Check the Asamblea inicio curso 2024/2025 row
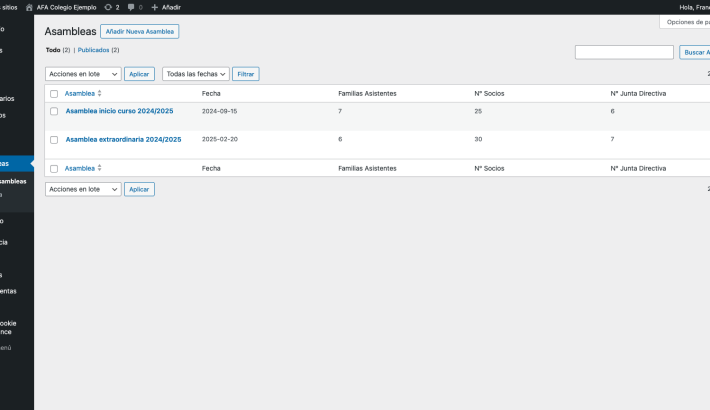Screen dimensions: 710x410 tap(54, 111)
